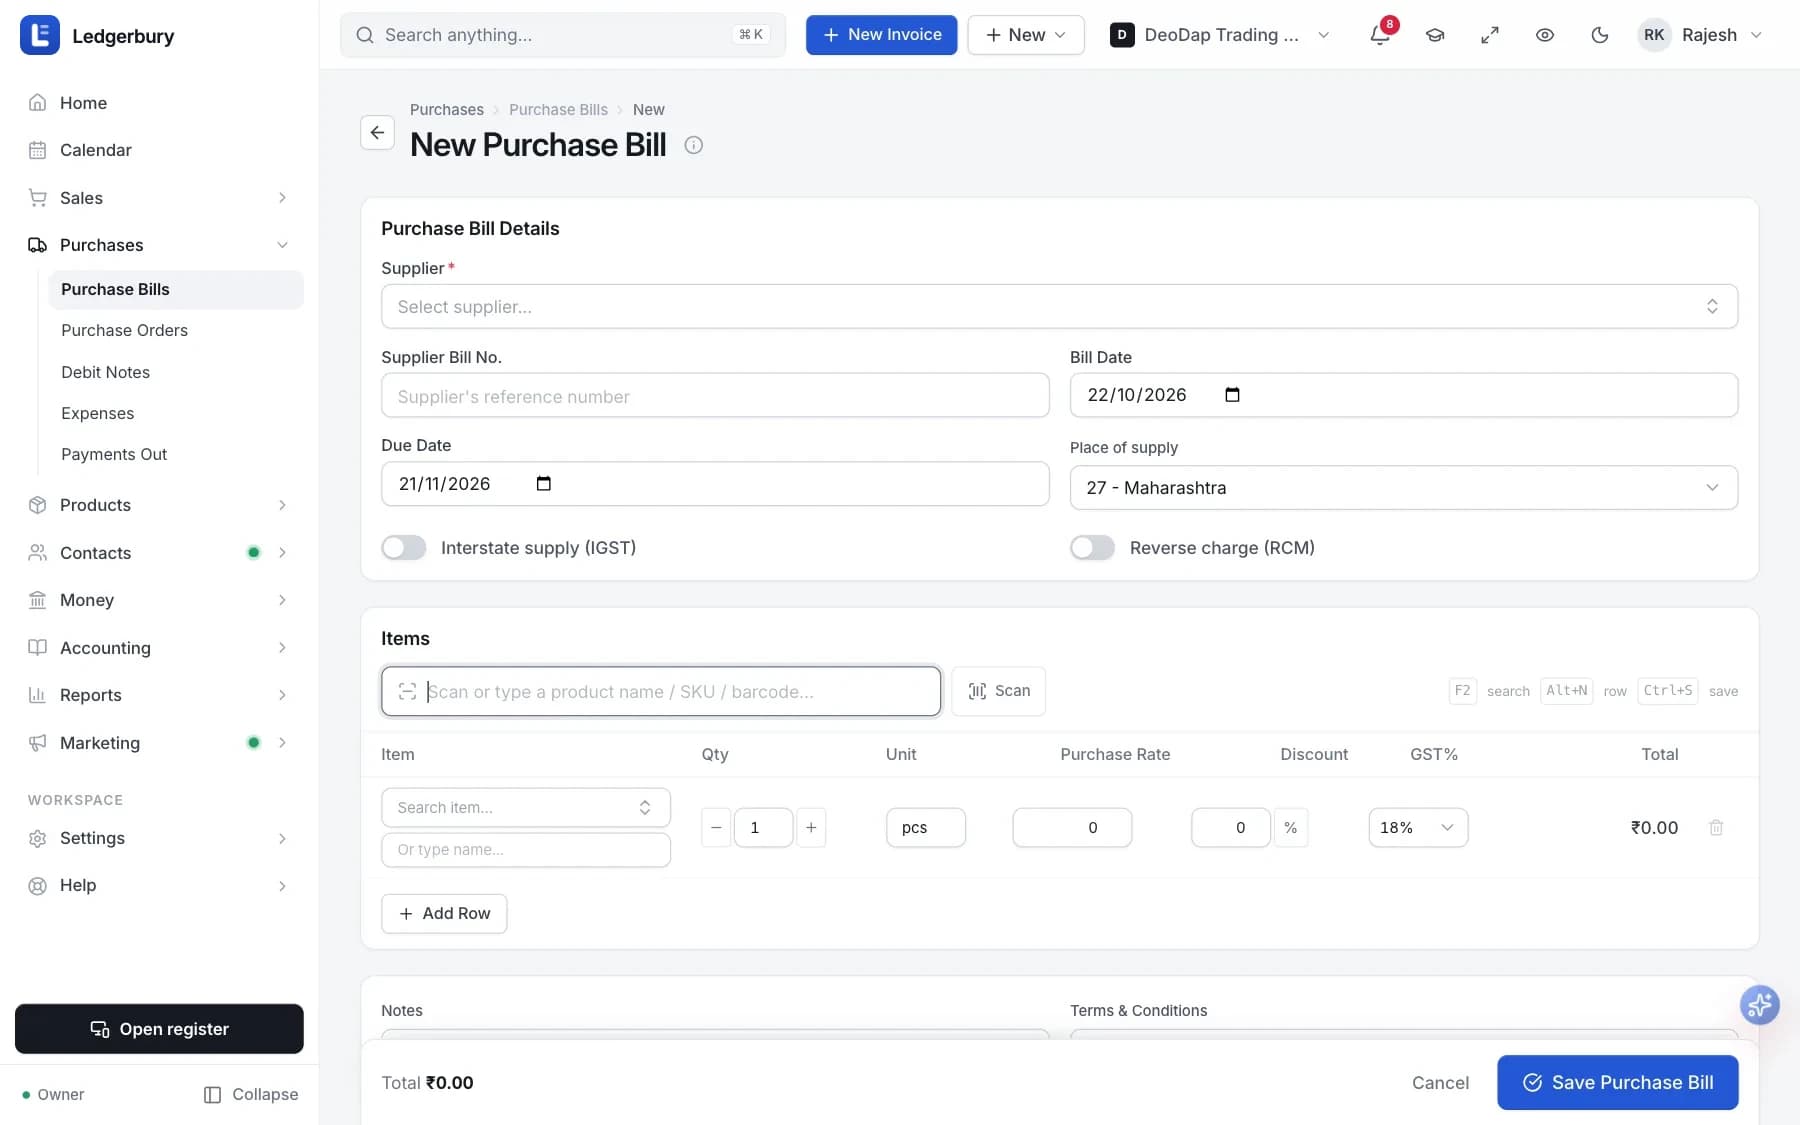Enable Reverse charge (RCM) switch
This screenshot has width=1800, height=1125.
[x=1092, y=548]
